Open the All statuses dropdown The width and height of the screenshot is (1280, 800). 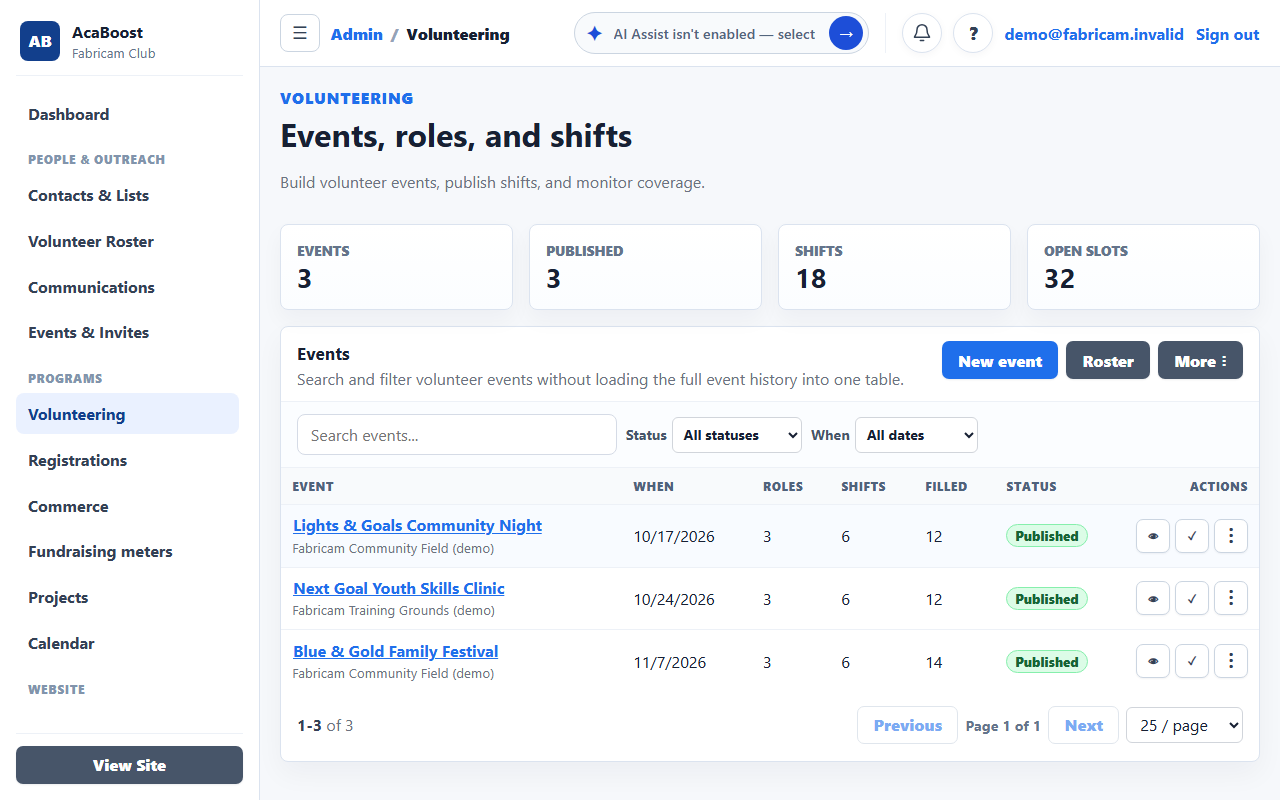[x=737, y=435]
